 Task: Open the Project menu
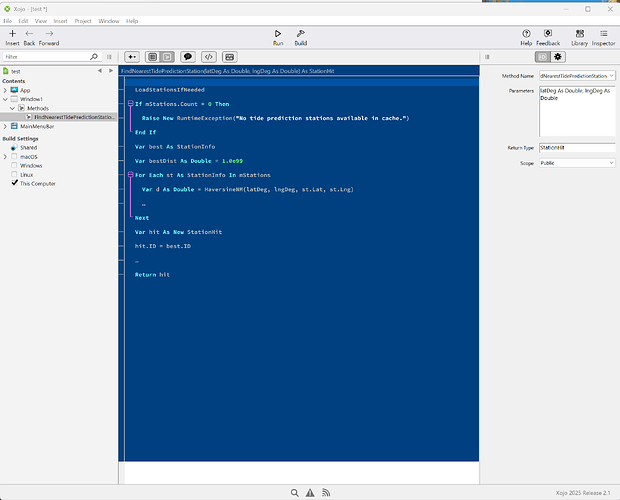(83, 20)
